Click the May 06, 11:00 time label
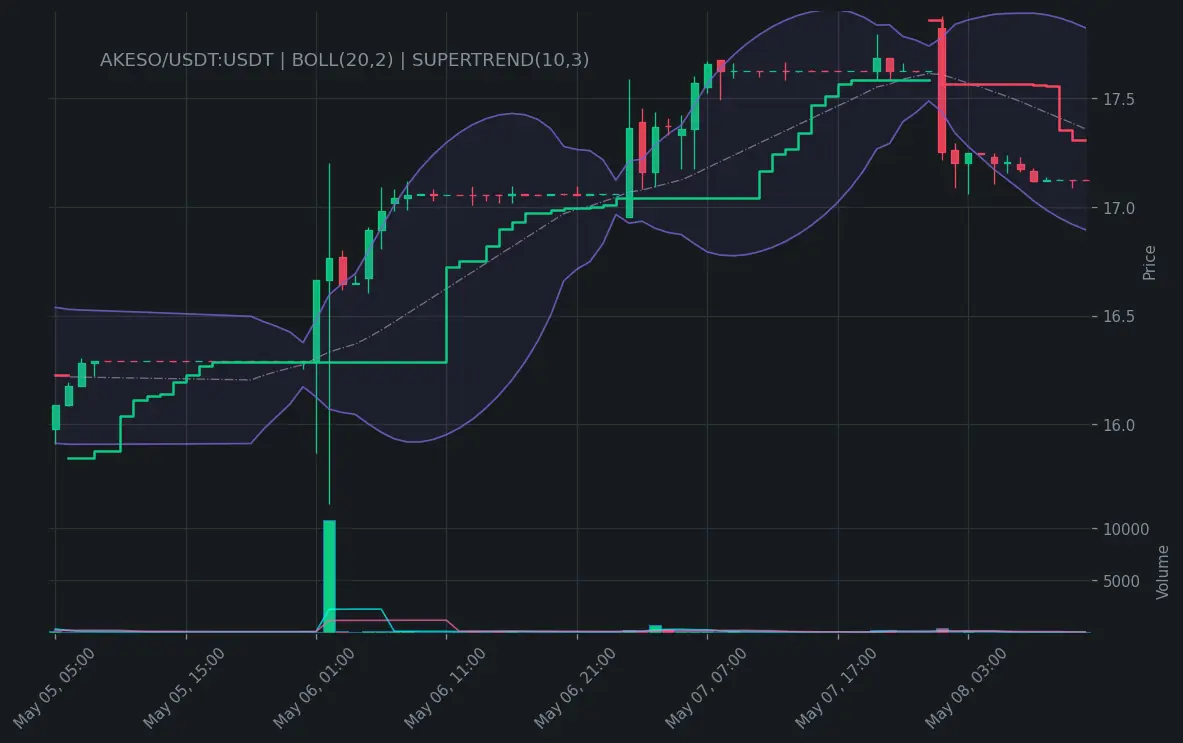Viewport: 1183px width, 743px height. click(x=444, y=688)
